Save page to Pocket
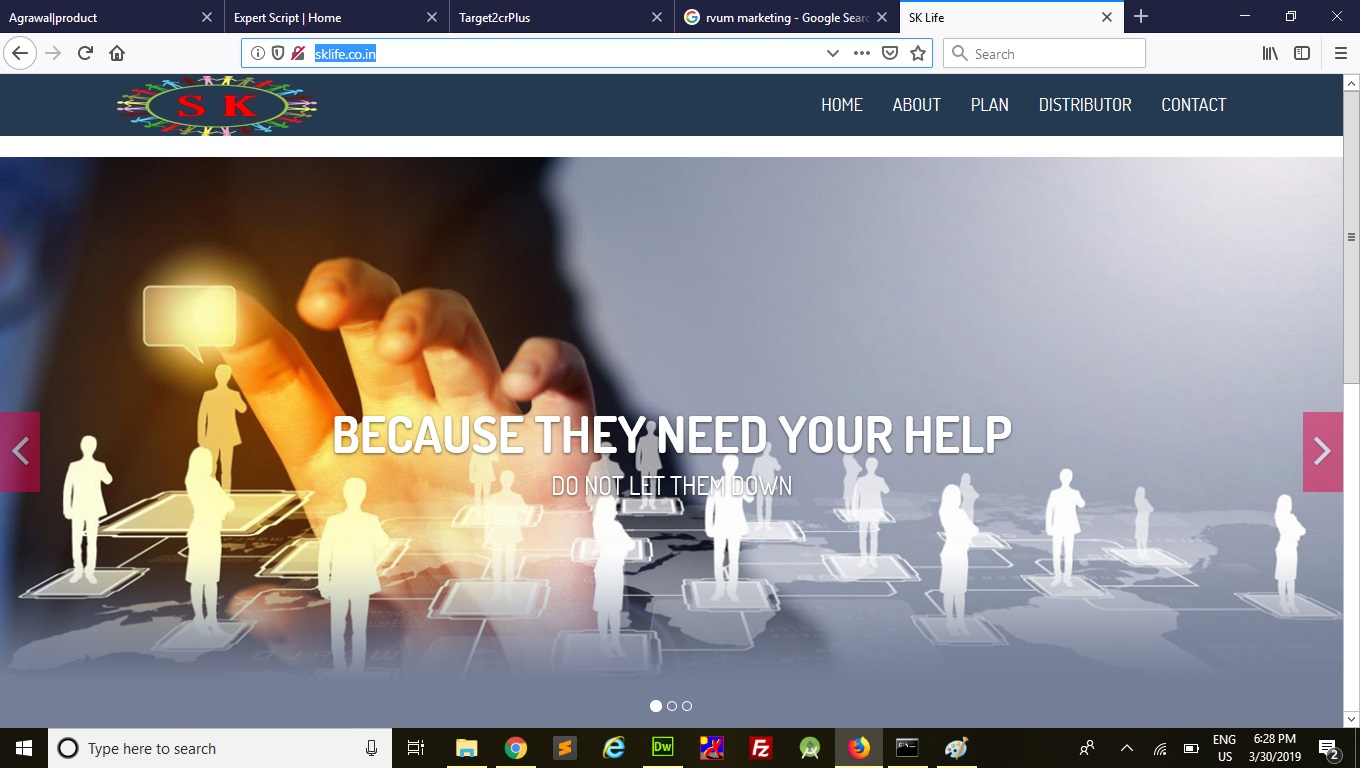This screenshot has width=1360, height=768. [x=890, y=54]
